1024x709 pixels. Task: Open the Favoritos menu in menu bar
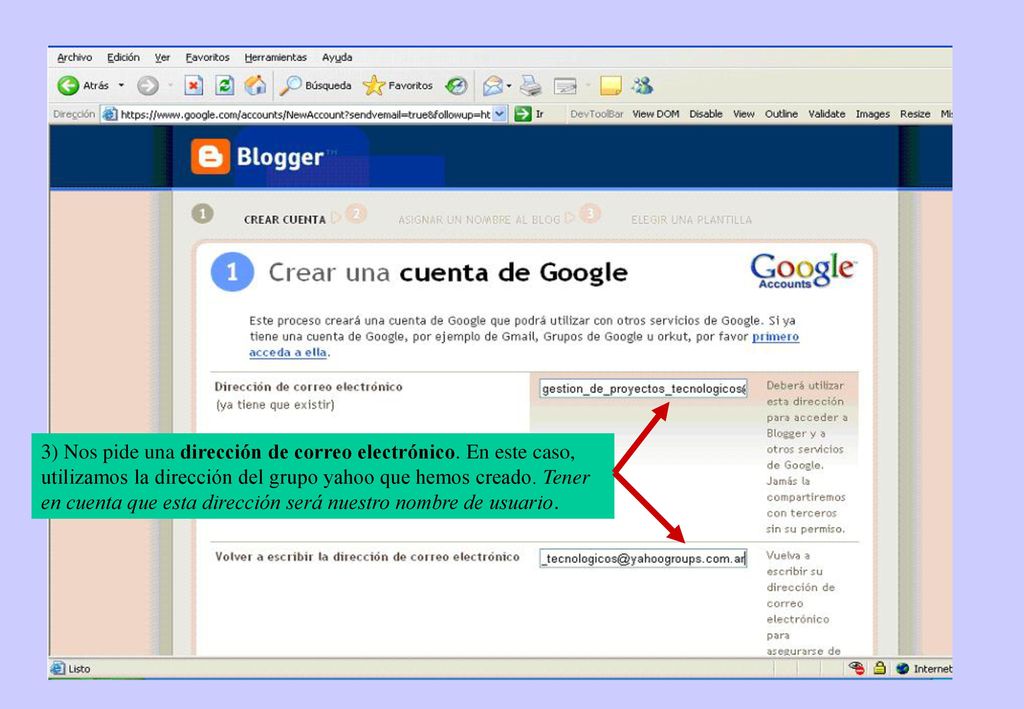coord(207,57)
